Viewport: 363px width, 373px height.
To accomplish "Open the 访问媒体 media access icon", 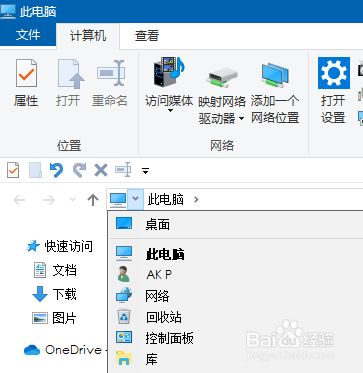I will [169, 72].
